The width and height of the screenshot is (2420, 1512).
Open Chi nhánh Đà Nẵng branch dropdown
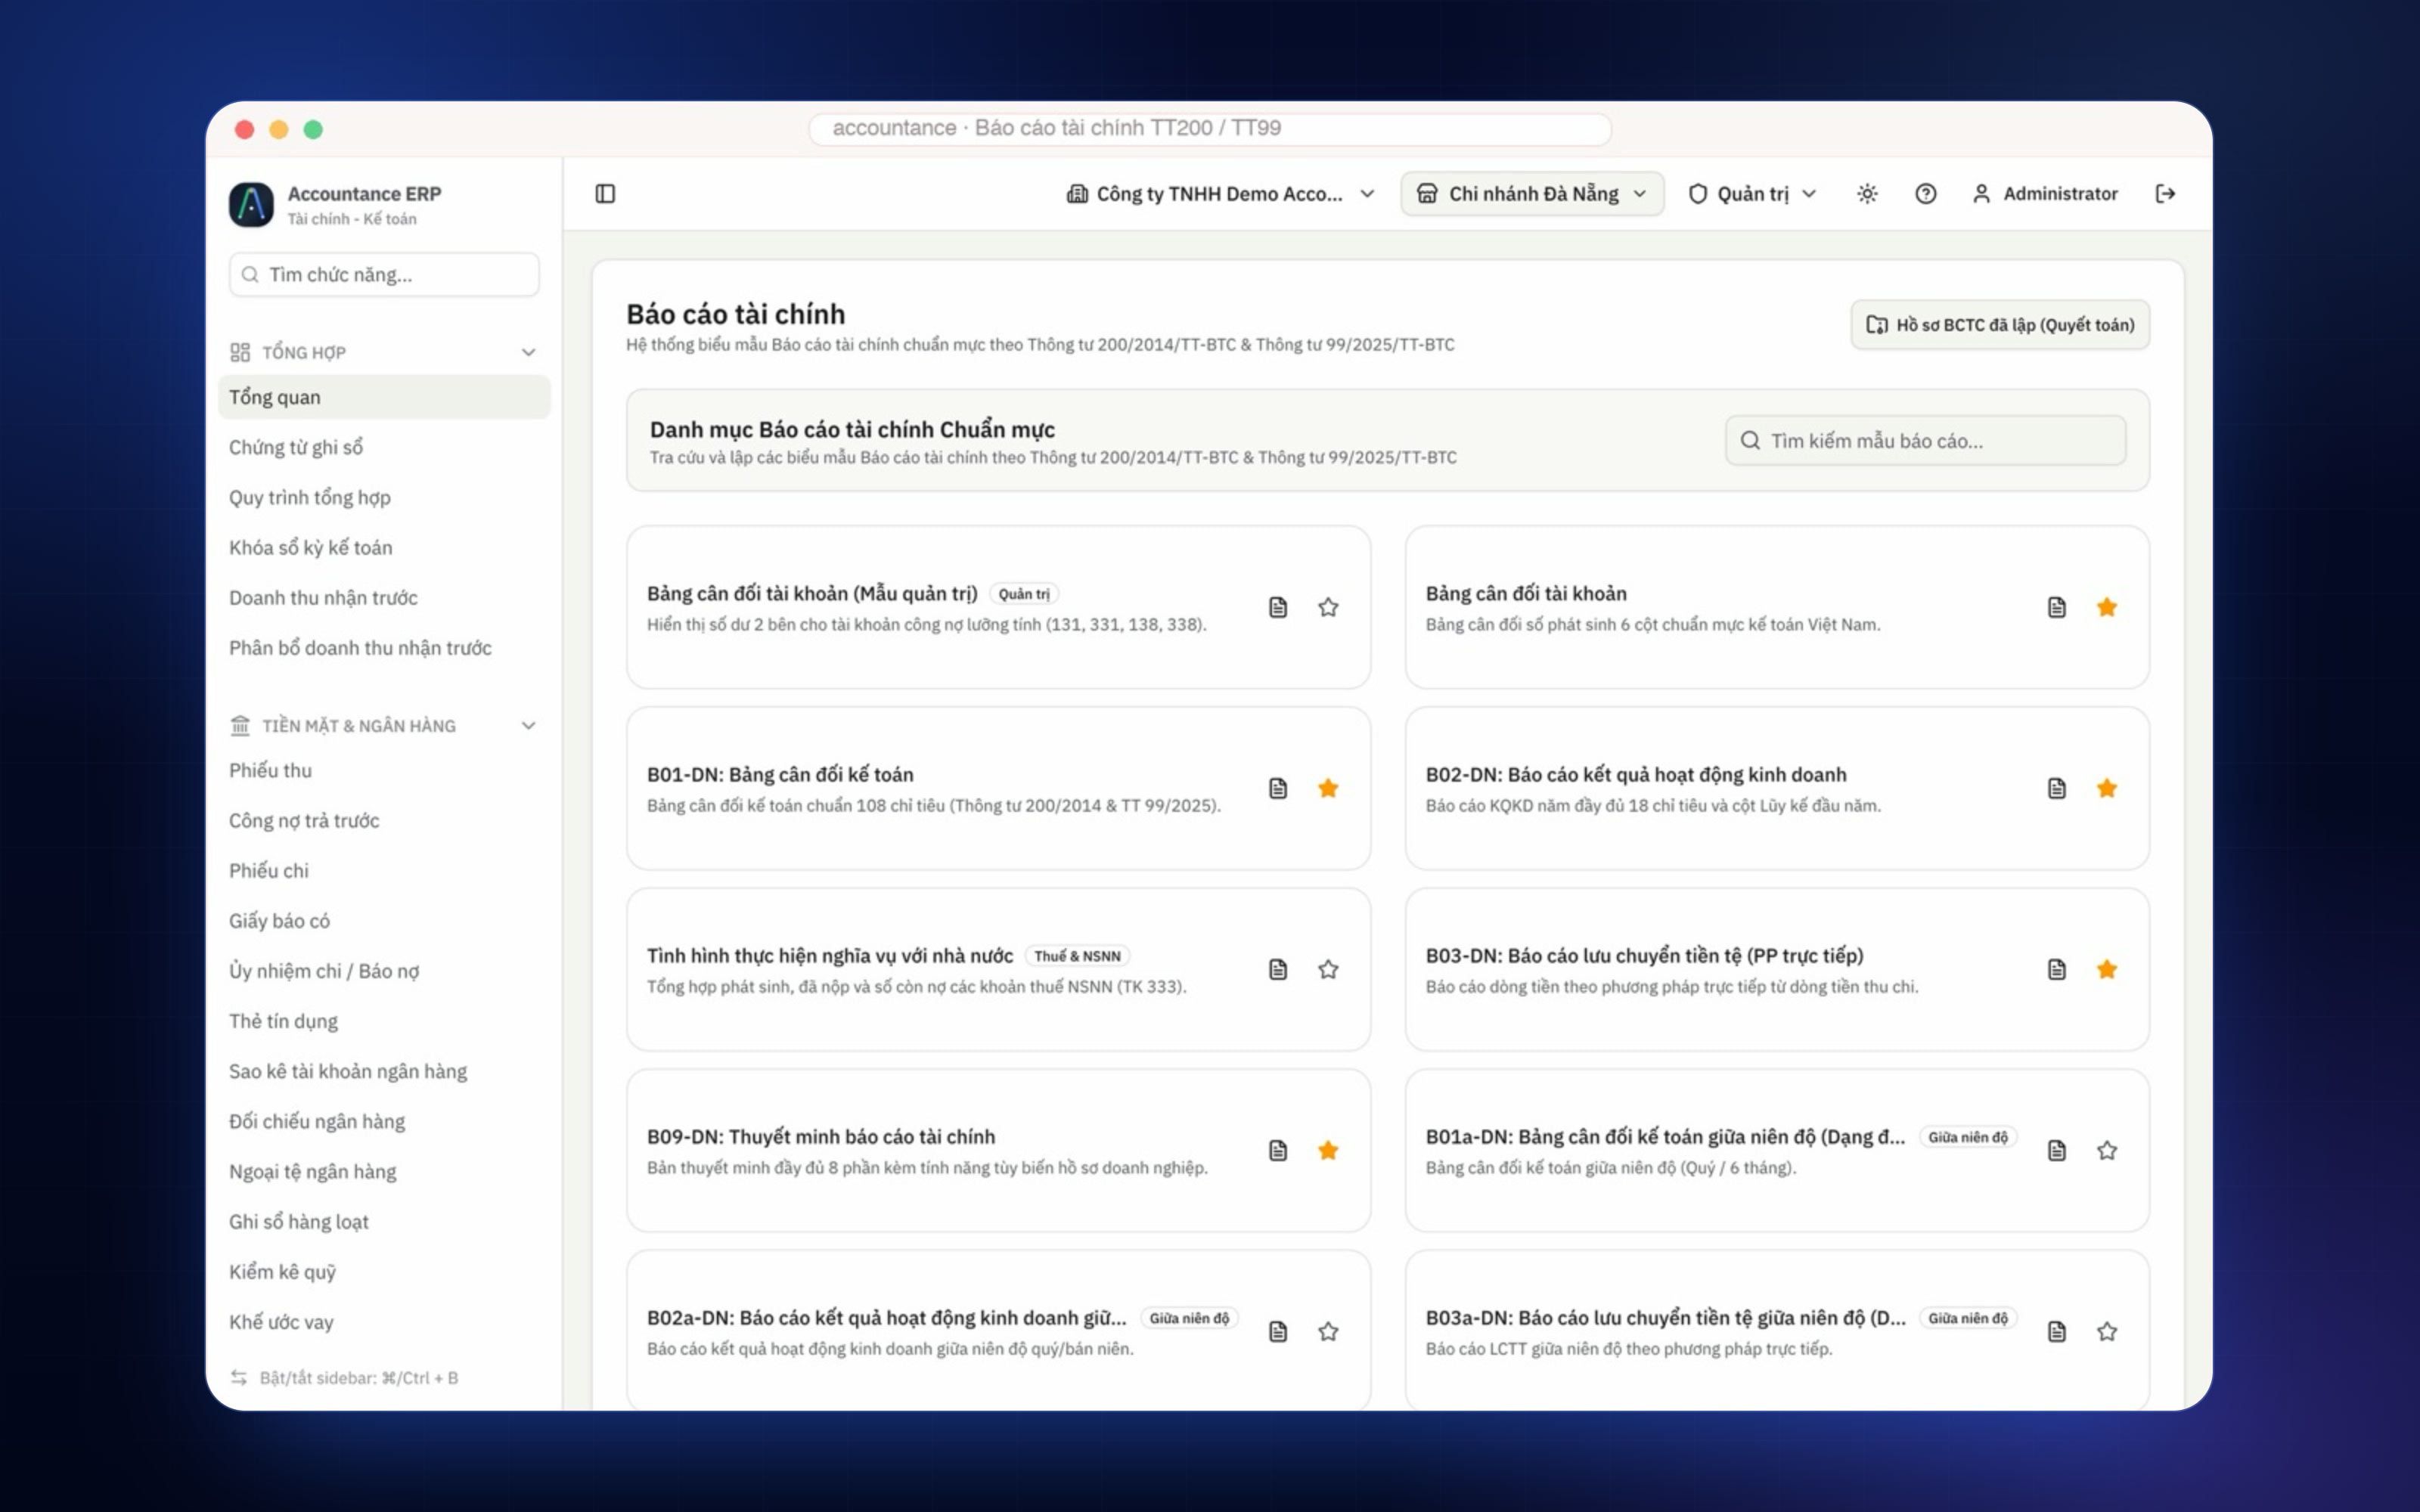[x=1532, y=193]
